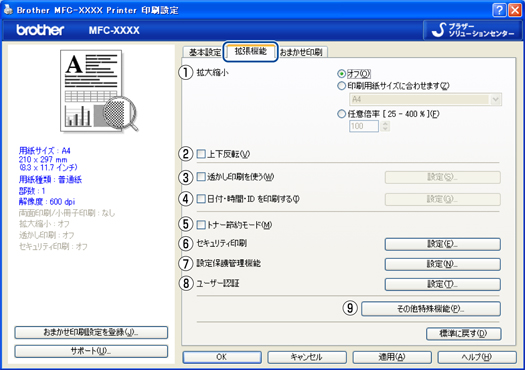Image resolution: width=525 pixels, height=370 pixels.
Task: Expand the A4 paper size dropdown
Action: 496,99
